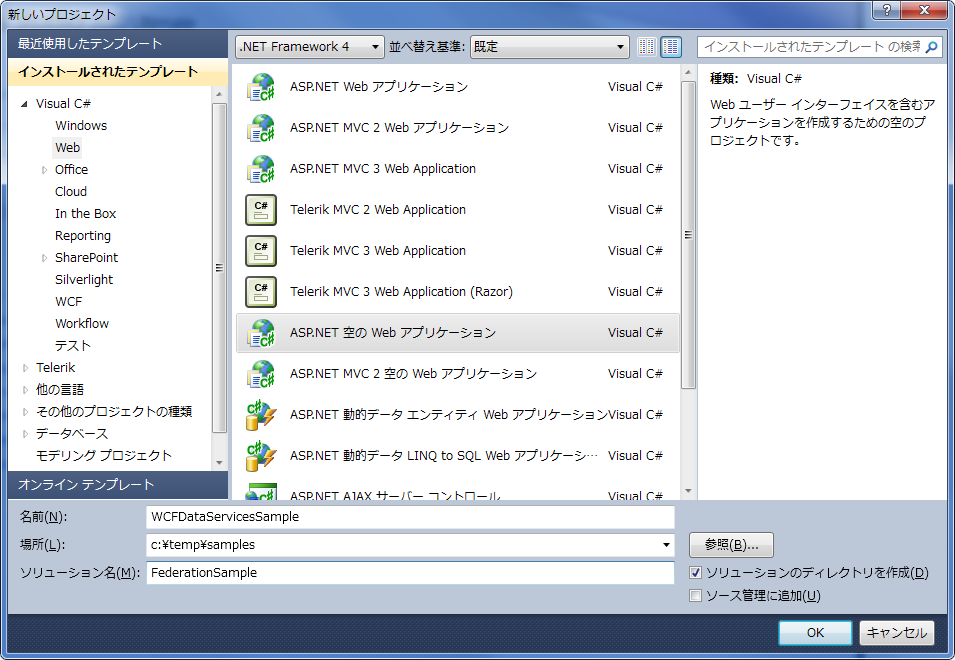Screen dimensions: 955x660
Task: Click the tree pane scrollbar thumb
Action: pyautogui.click(x=219, y=268)
